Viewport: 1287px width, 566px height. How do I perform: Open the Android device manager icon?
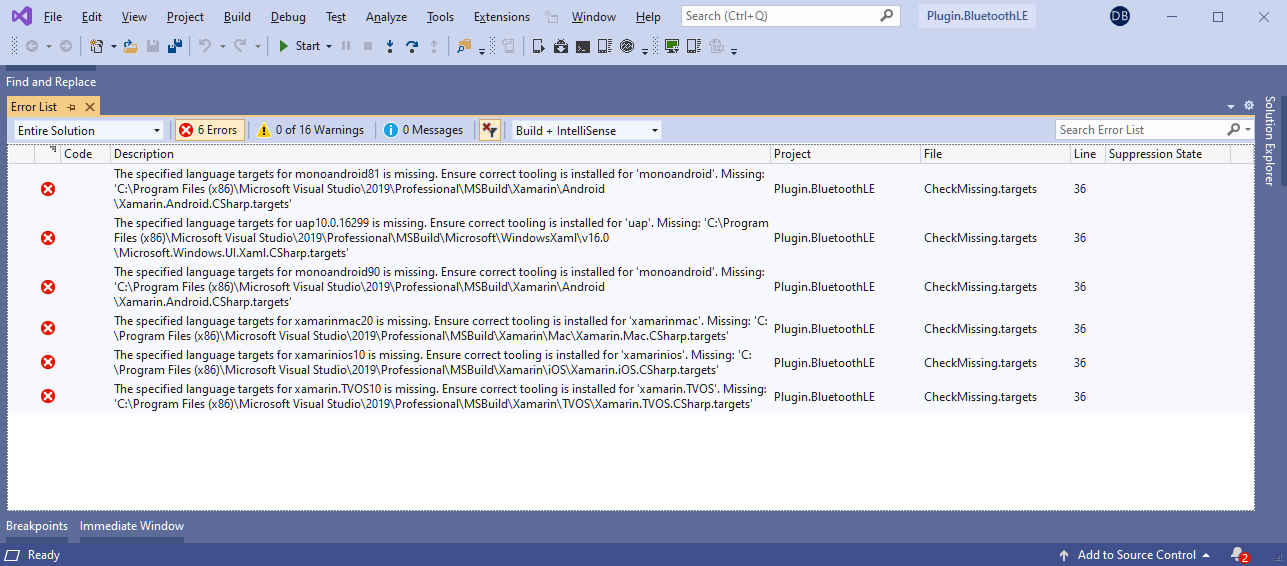(539, 46)
